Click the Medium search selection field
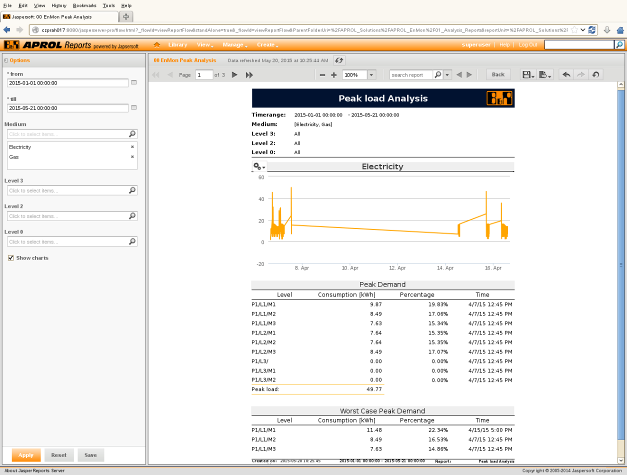Image resolution: width=627 pixels, height=475 pixels. [72, 134]
